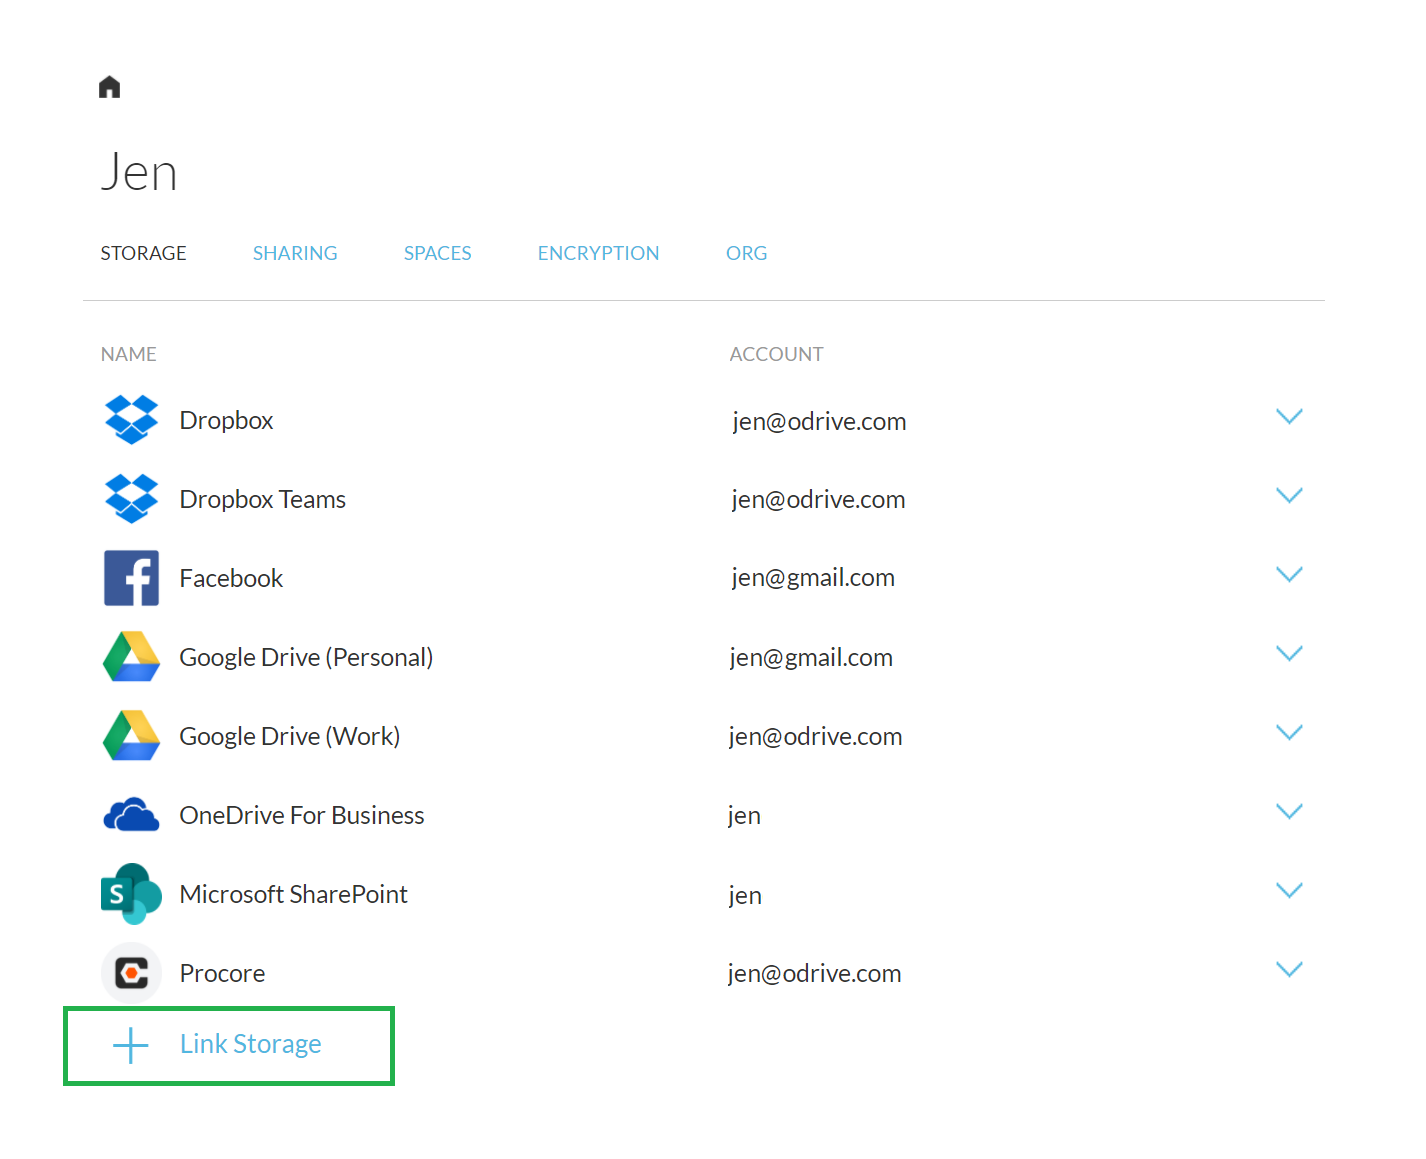Image resolution: width=1426 pixels, height=1159 pixels.
Task: Click jen@odrive.com in Google Drive (Work) row
Action: coord(815,736)
